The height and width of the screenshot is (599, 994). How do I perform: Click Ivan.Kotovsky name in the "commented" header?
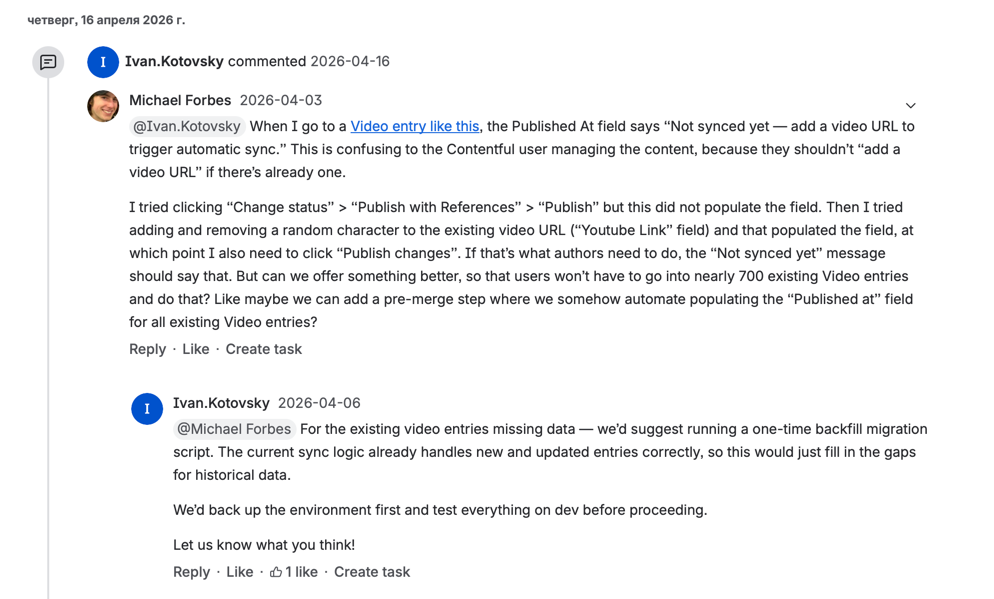(x=174, y=61)
